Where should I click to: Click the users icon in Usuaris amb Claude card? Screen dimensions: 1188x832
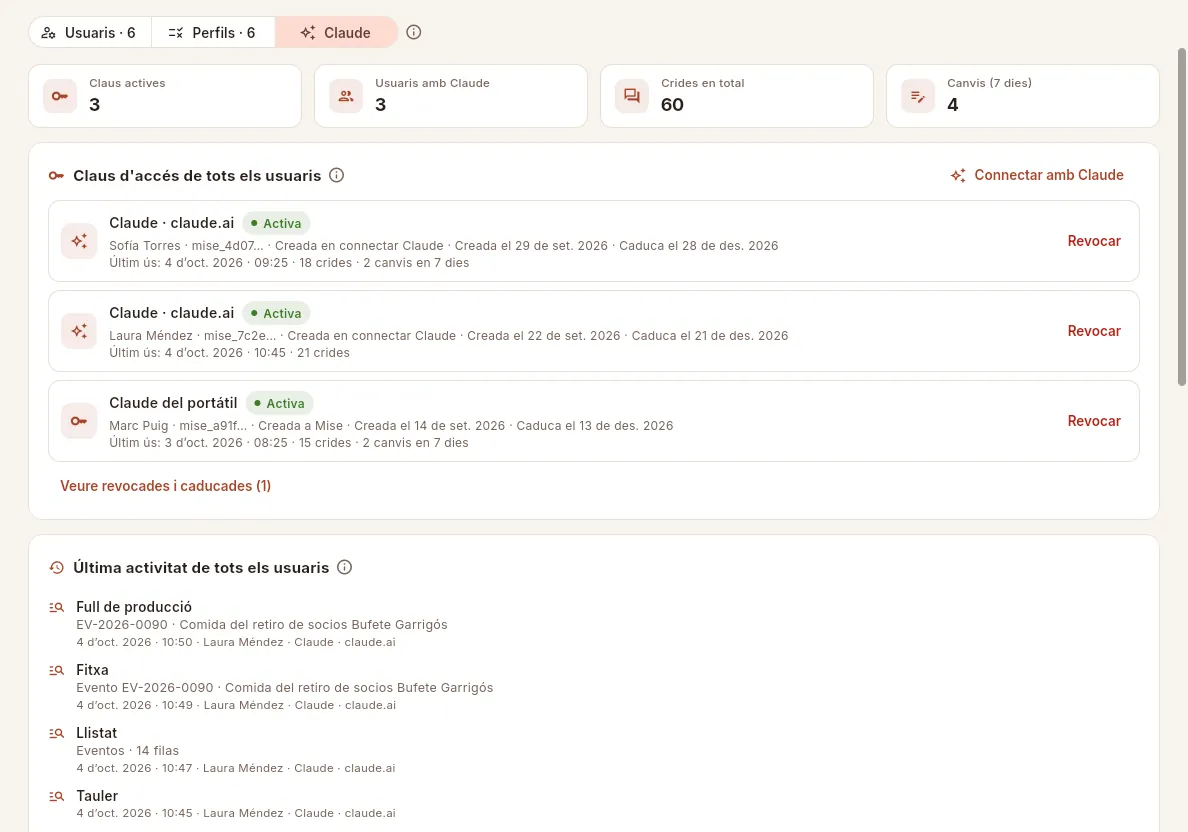point(346,96)
